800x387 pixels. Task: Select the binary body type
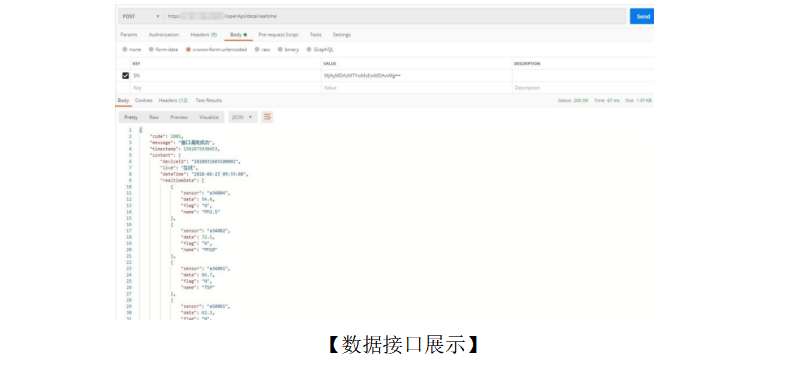pos(288,49)
